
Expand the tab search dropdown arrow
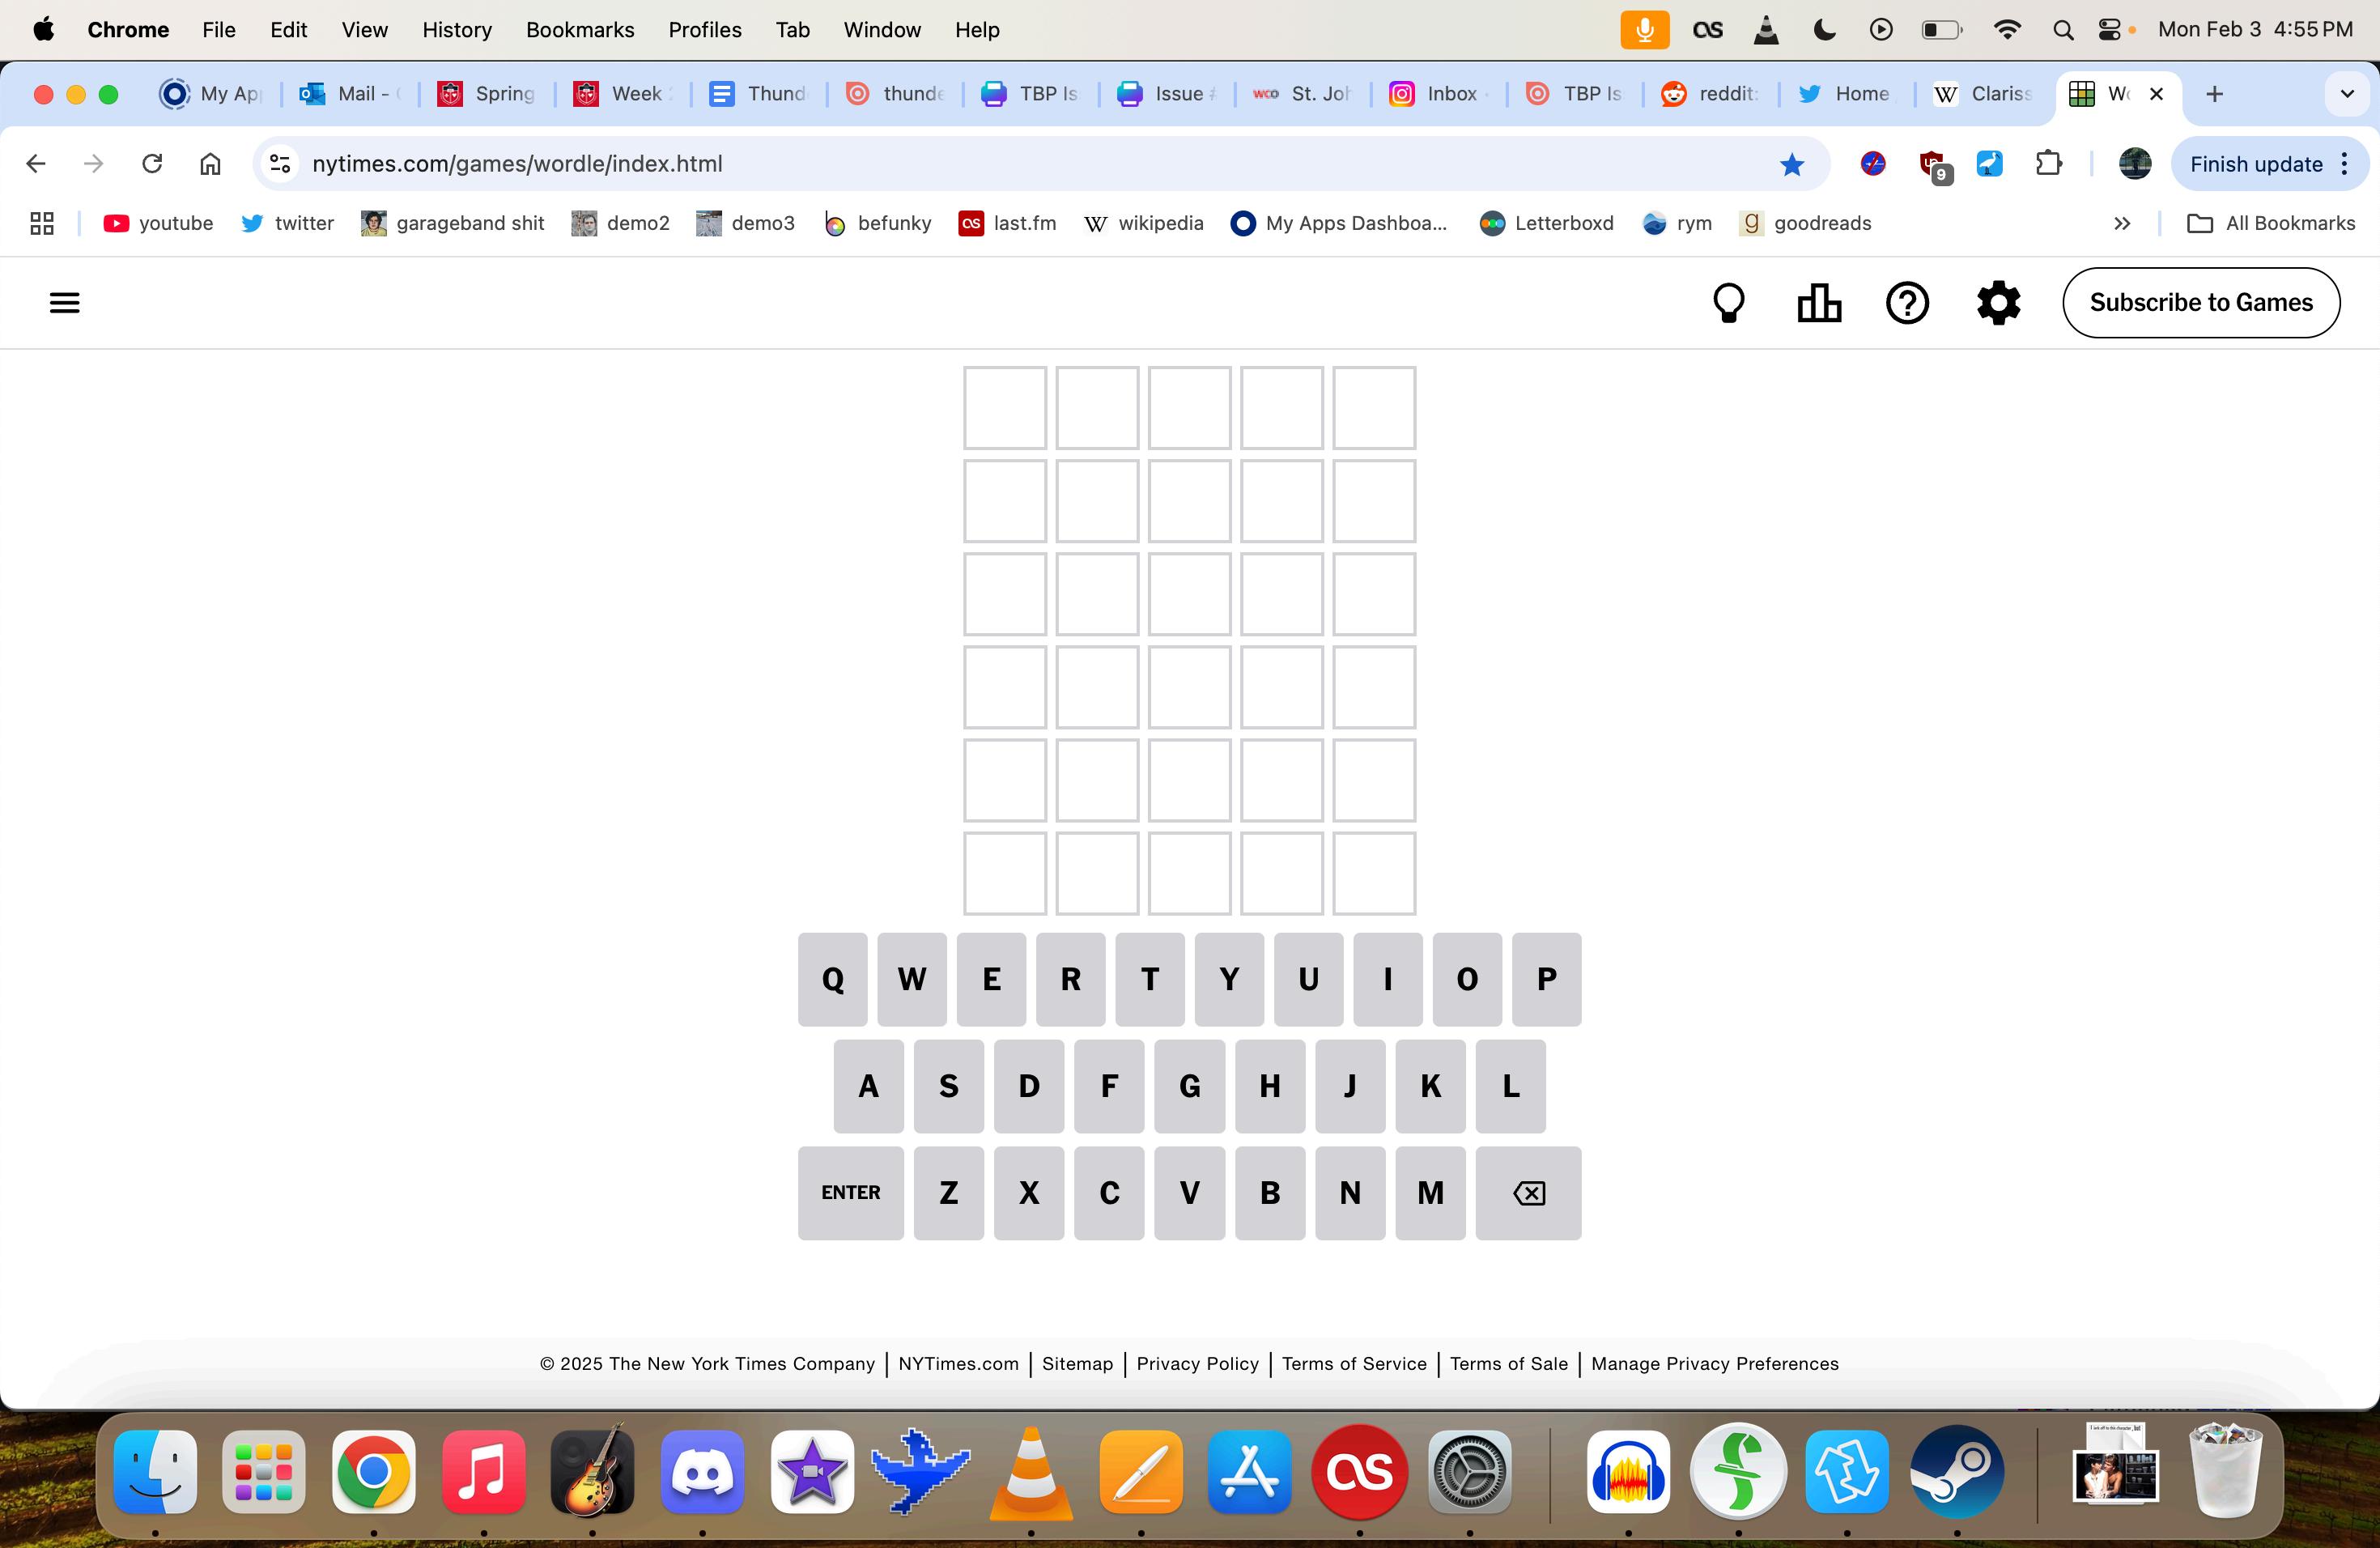click(2346, 94)
